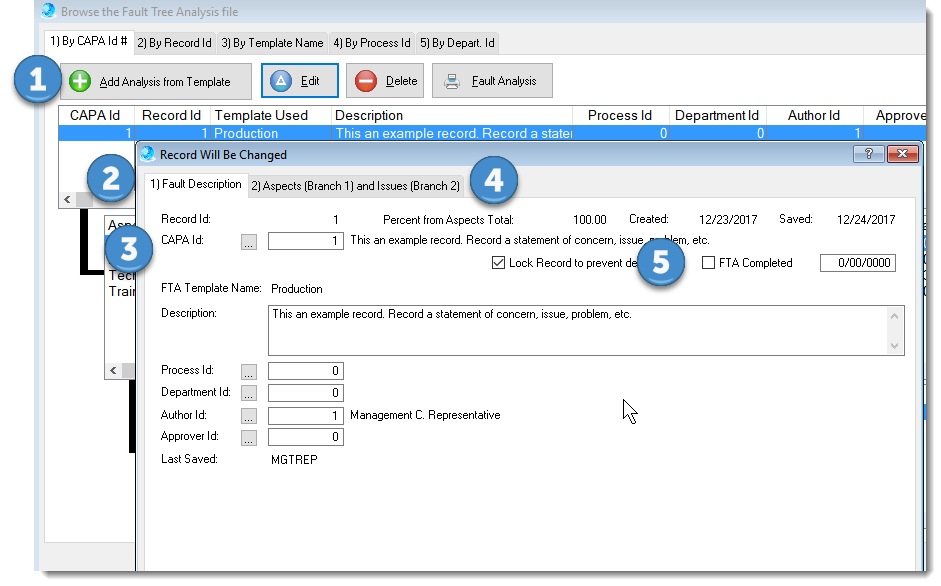The height and width of the screenshot is (586, 941).
Task: Open the Department Id lookup button
Action: click(x=249, y=393)
